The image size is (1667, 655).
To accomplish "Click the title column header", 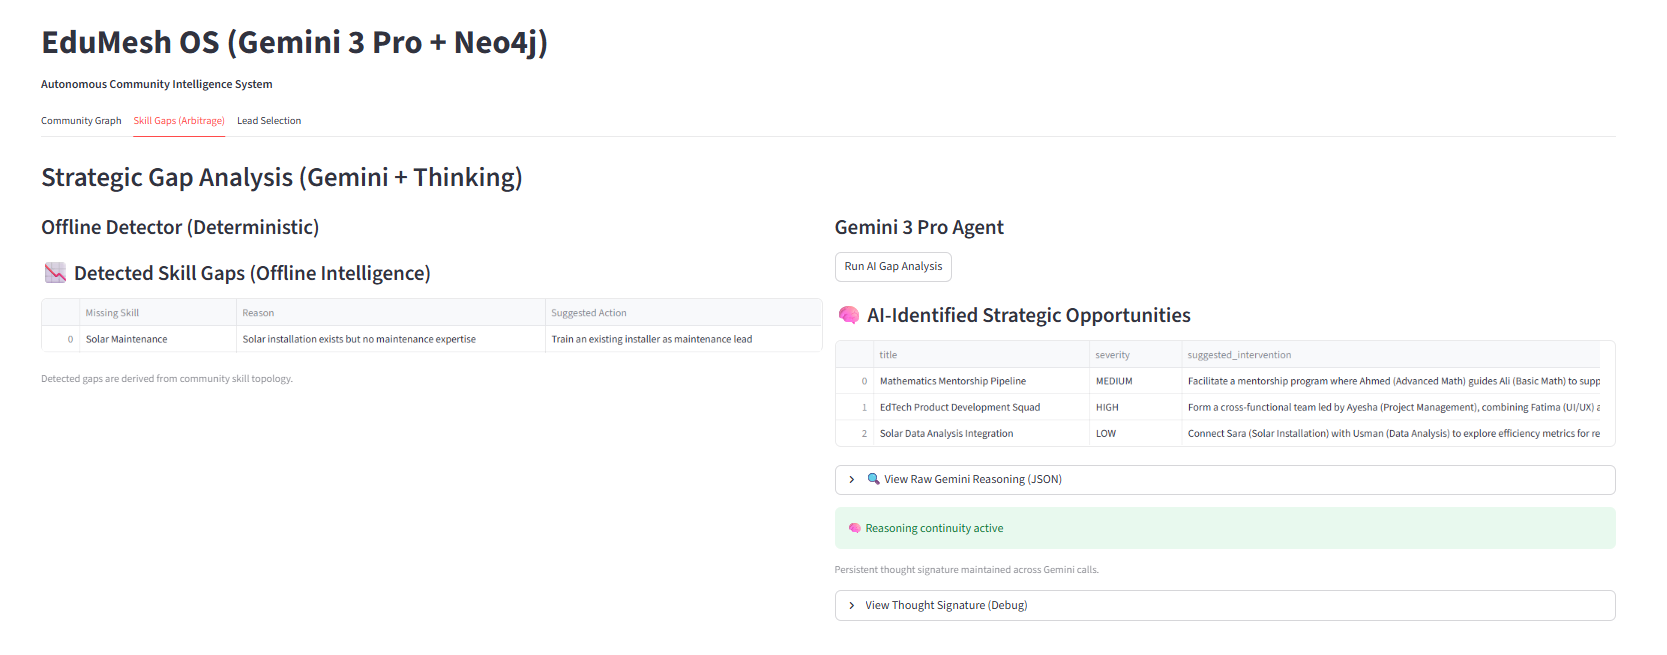I will point(888,355).
